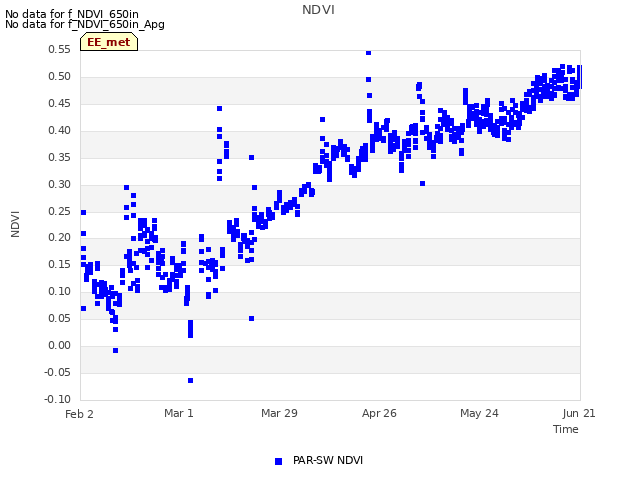Click the May 24 x-axis tick label

point(479,413)
